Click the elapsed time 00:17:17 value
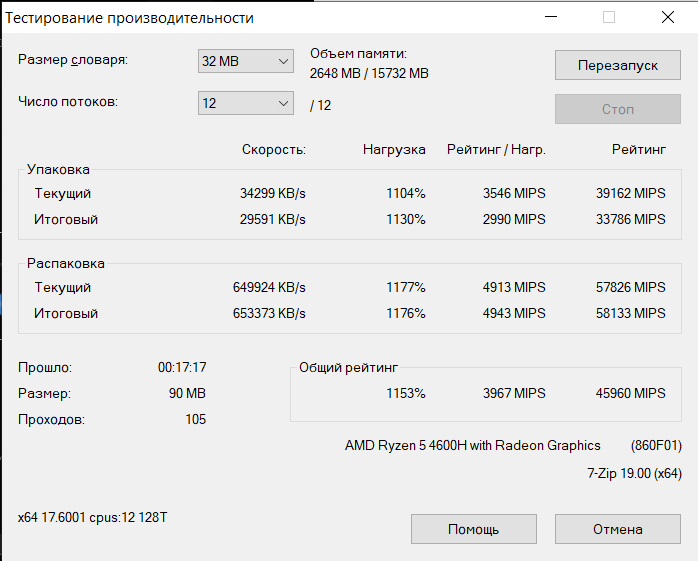The image size is (698, 561). tap(182, 367)
